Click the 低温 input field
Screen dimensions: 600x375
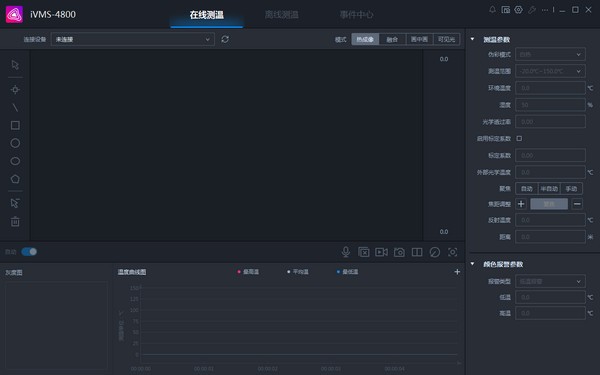(550, 297)
